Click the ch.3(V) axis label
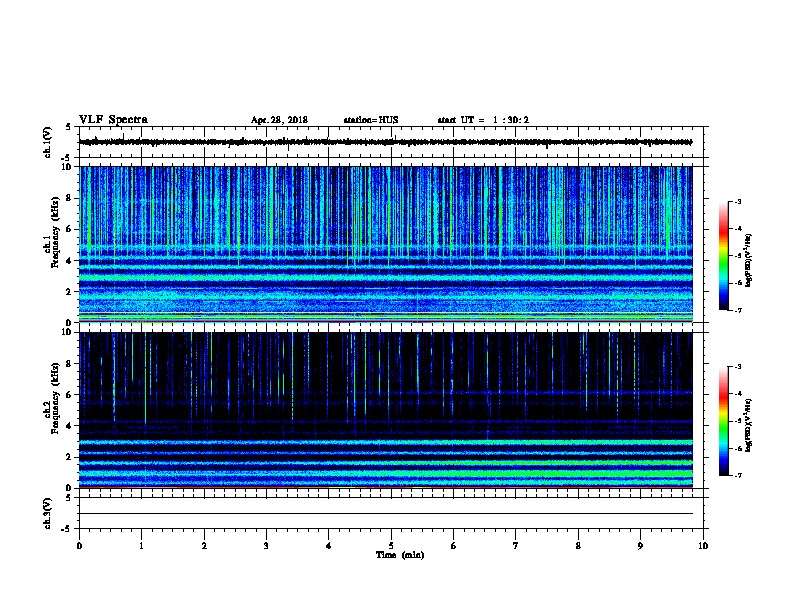 click(47, 513)
